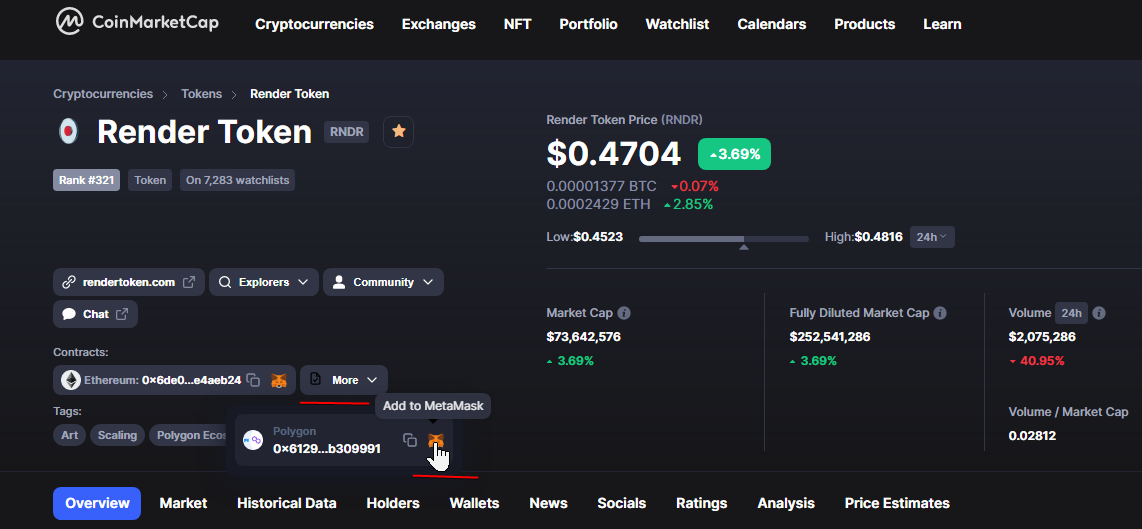The image size is (1142, 529).
Task: Click the Scaling tag
Action: 117,435
